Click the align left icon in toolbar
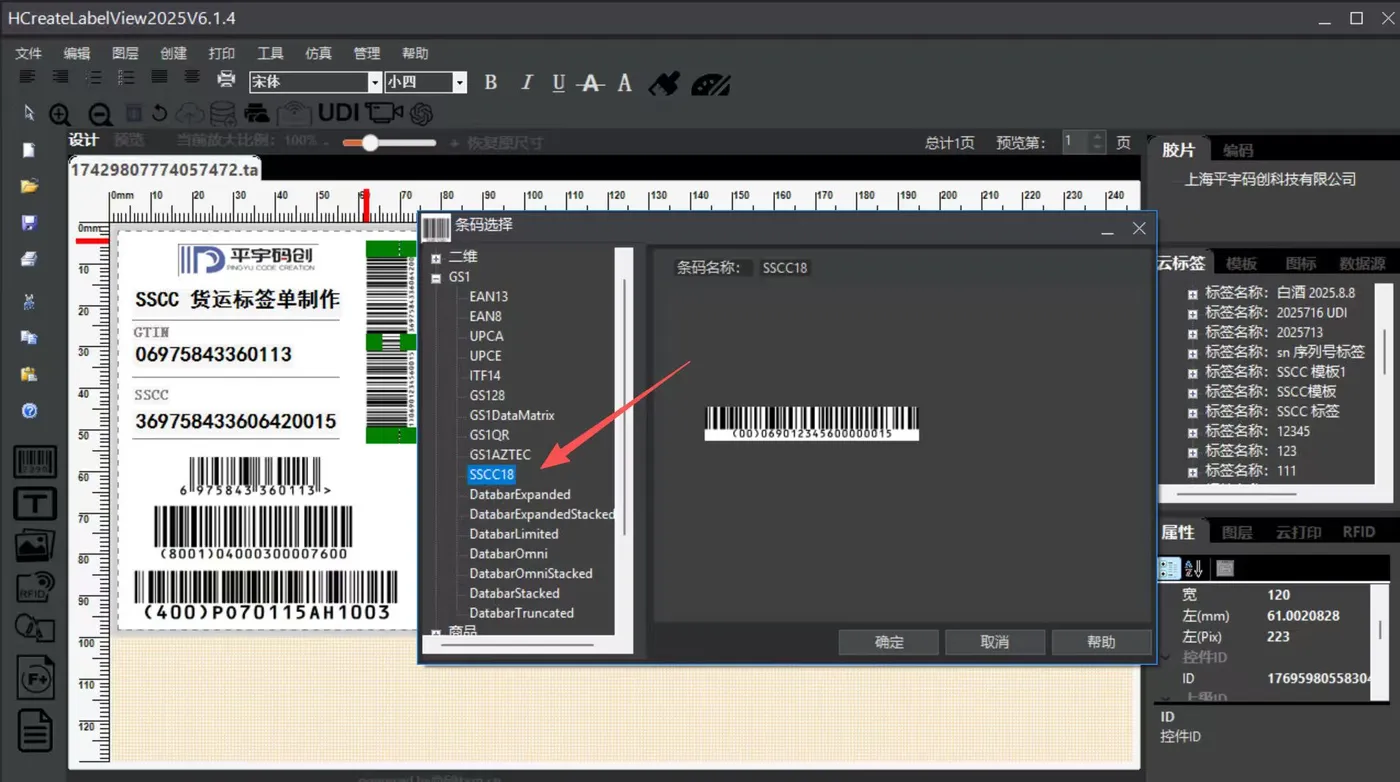Screen dimensions: 1400x782 (27, 77)
